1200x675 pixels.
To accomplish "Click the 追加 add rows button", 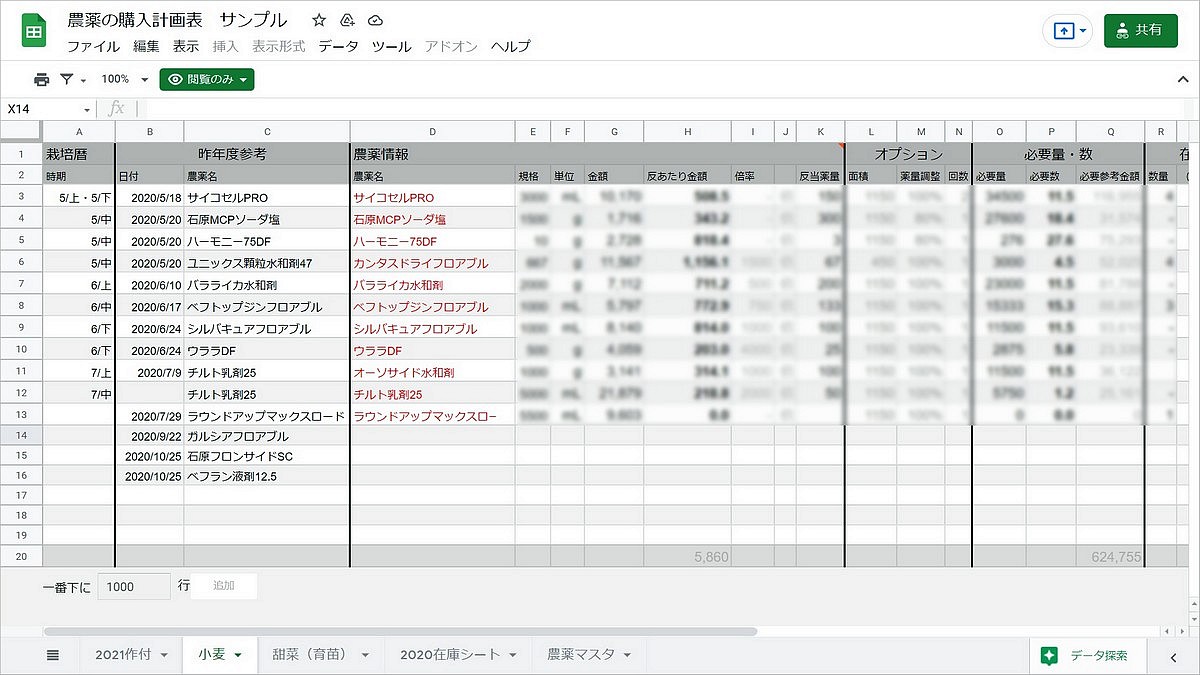I will coord(224,586).
